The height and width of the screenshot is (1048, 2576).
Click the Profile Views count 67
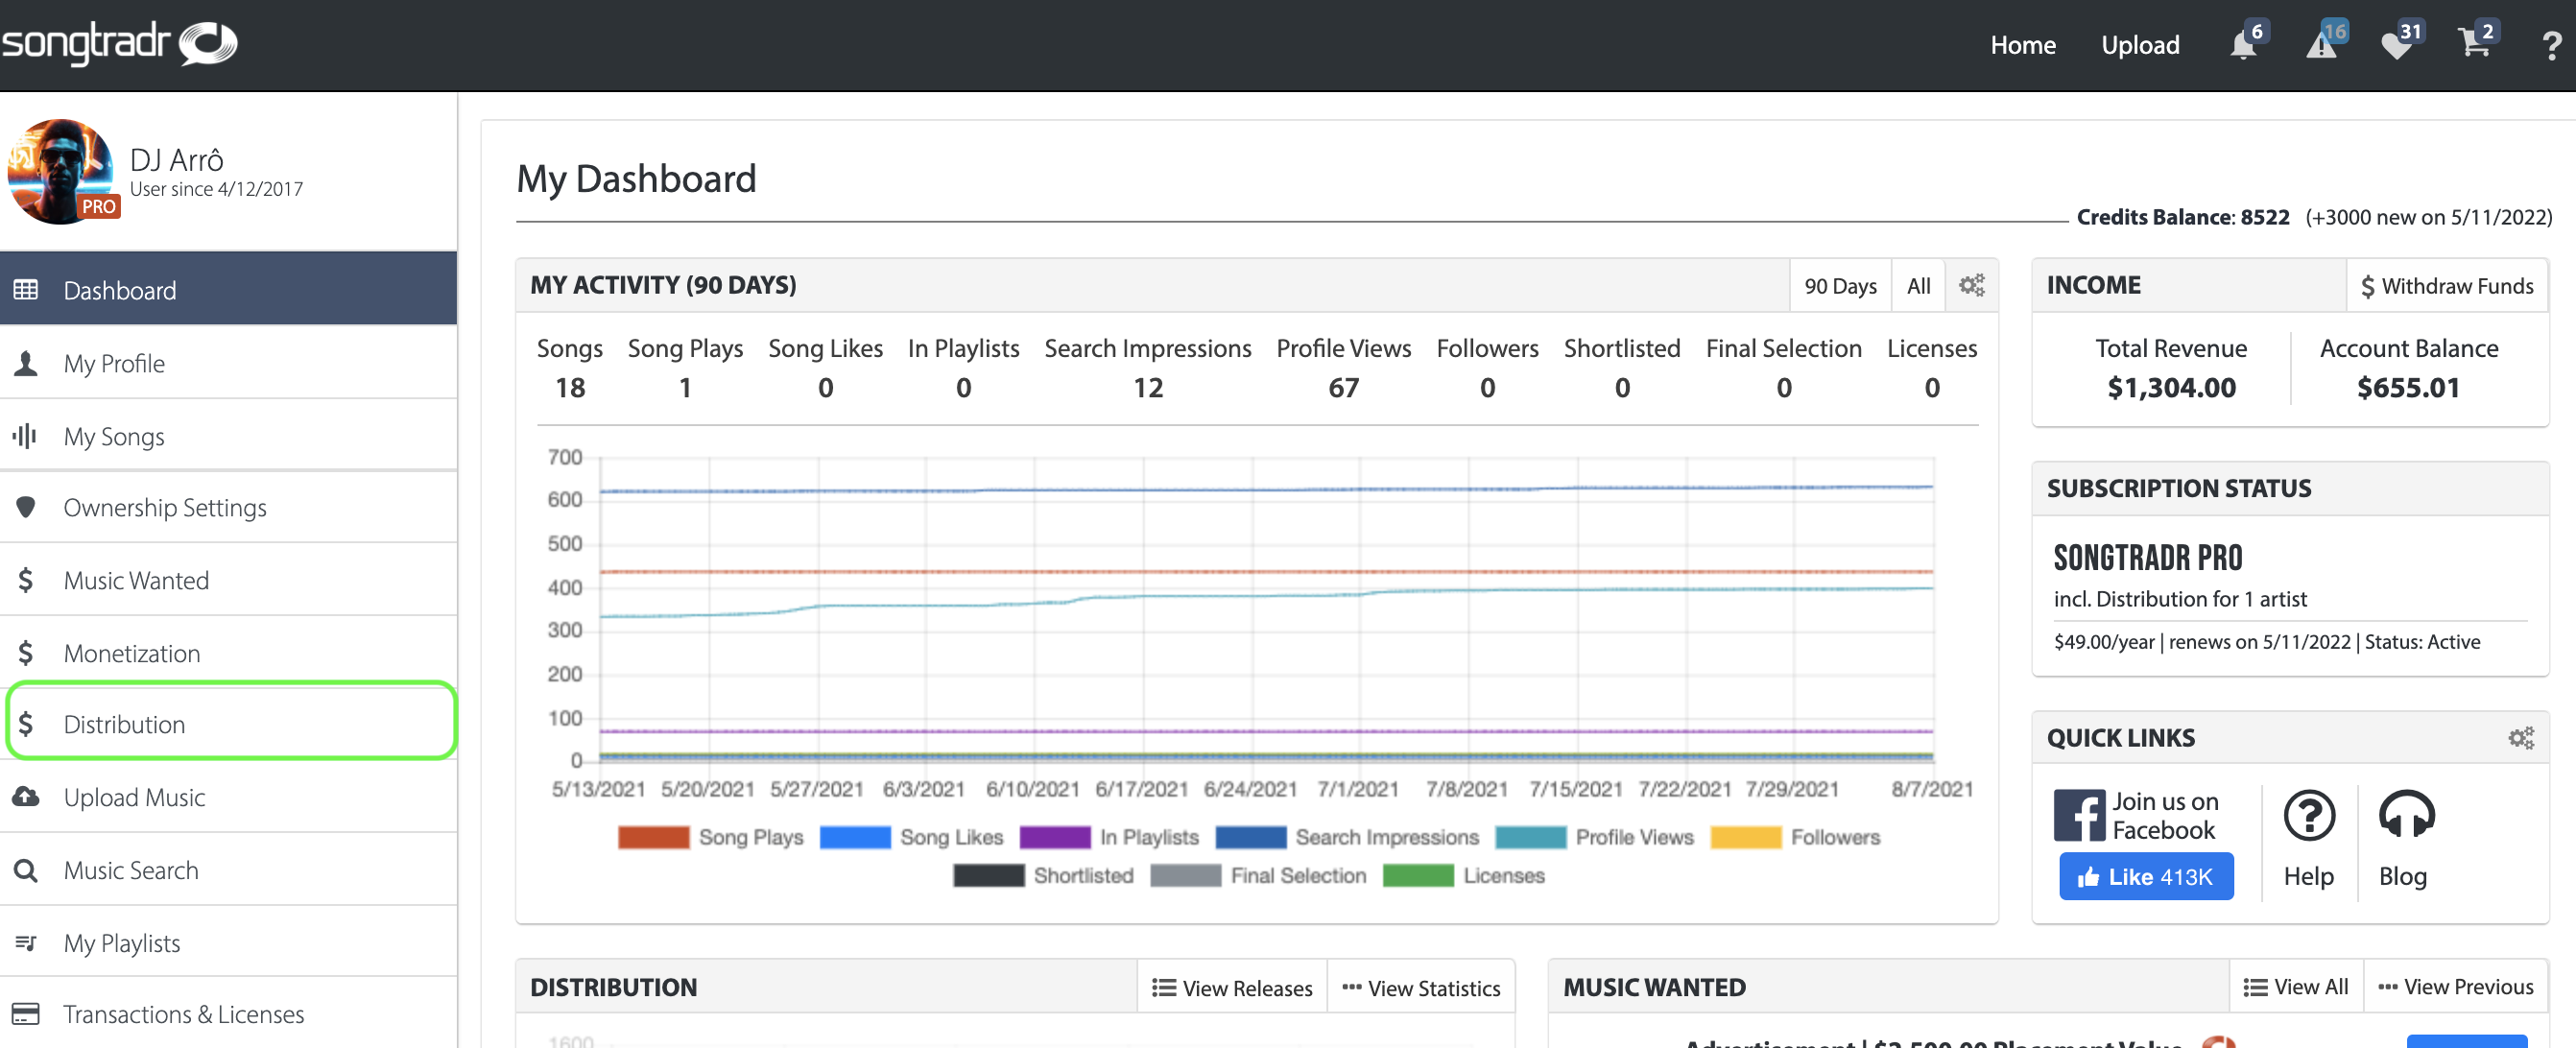pos(1343,388)
